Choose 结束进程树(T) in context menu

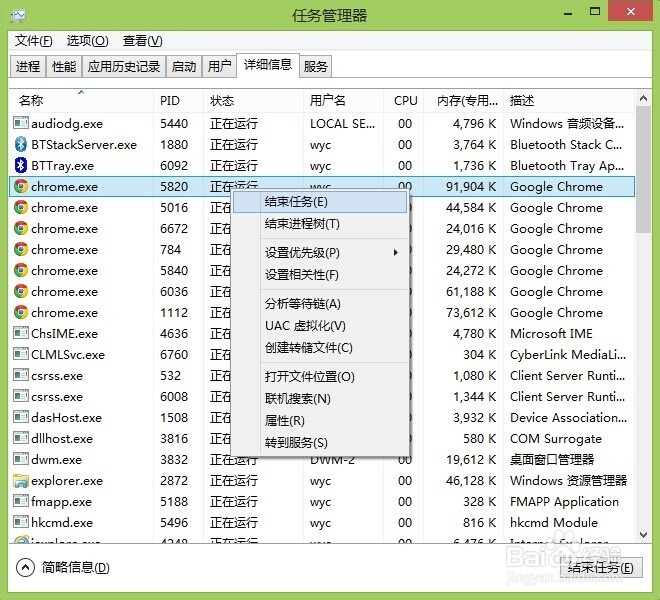point(320,224)
